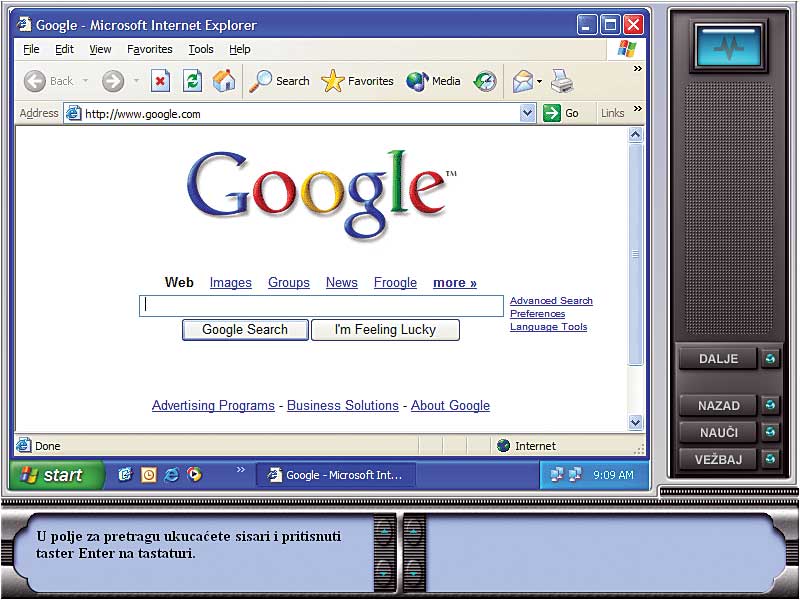Click the Stop loading icon

(160, 81)
